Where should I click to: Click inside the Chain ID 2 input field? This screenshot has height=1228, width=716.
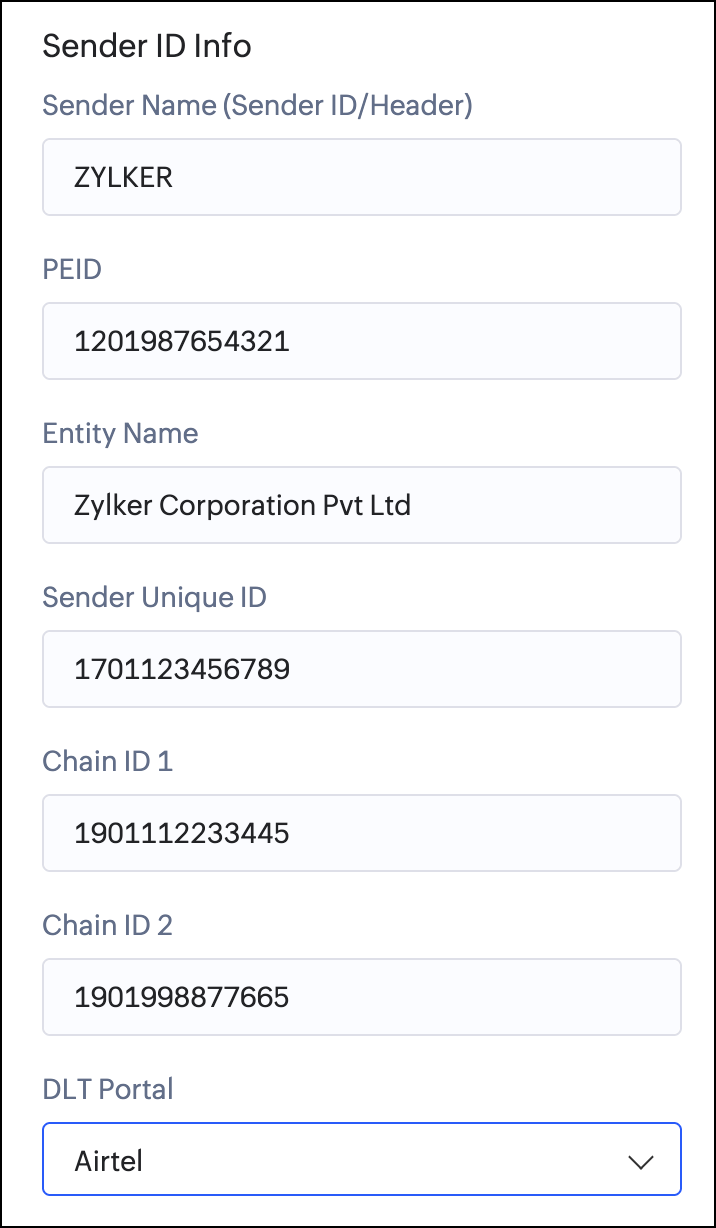point(362,997)
